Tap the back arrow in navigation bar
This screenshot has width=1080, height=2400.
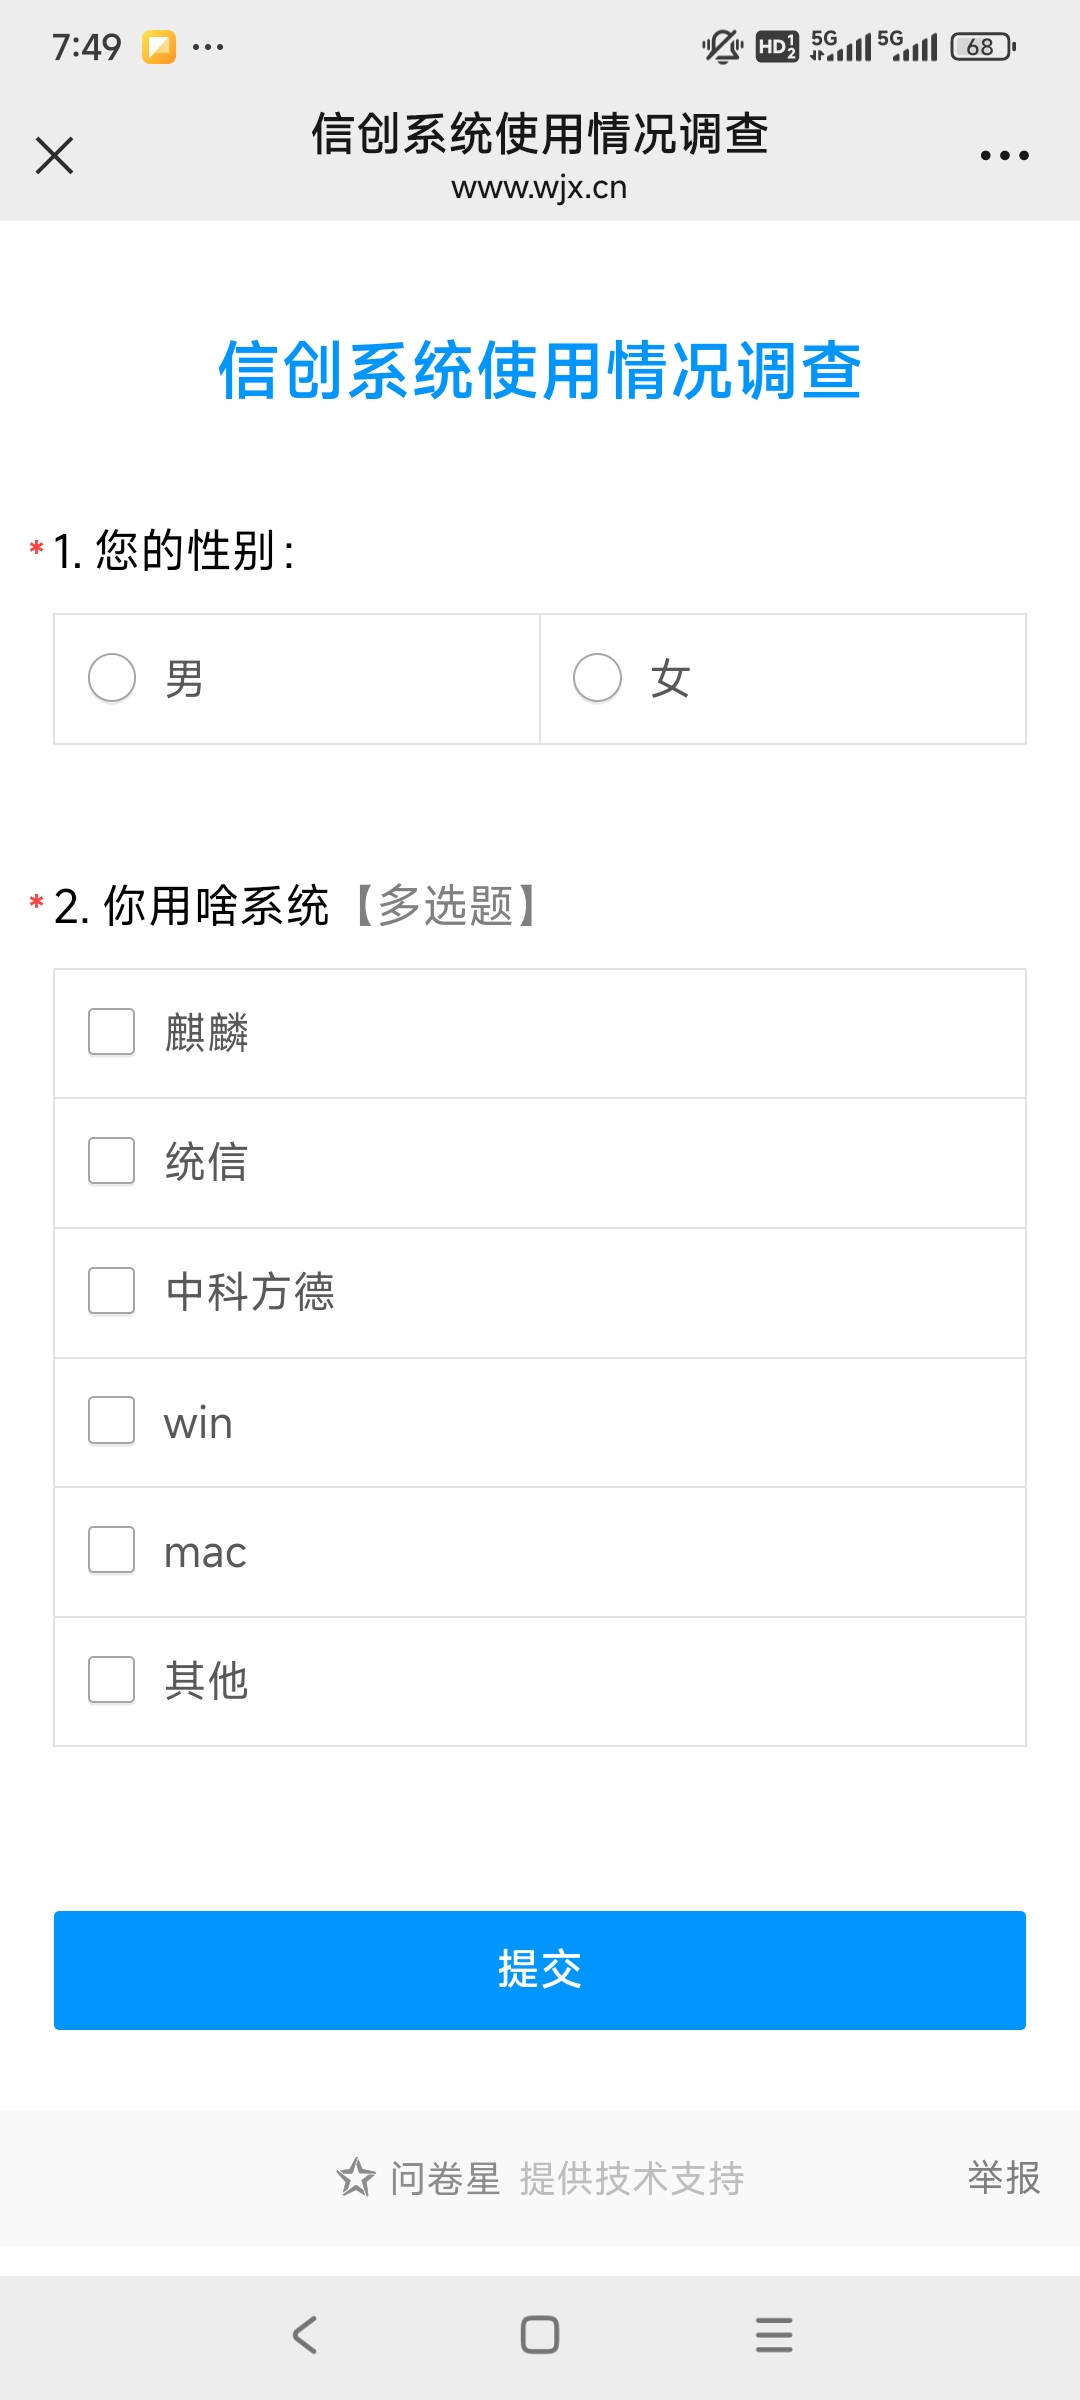(304, 2334)
